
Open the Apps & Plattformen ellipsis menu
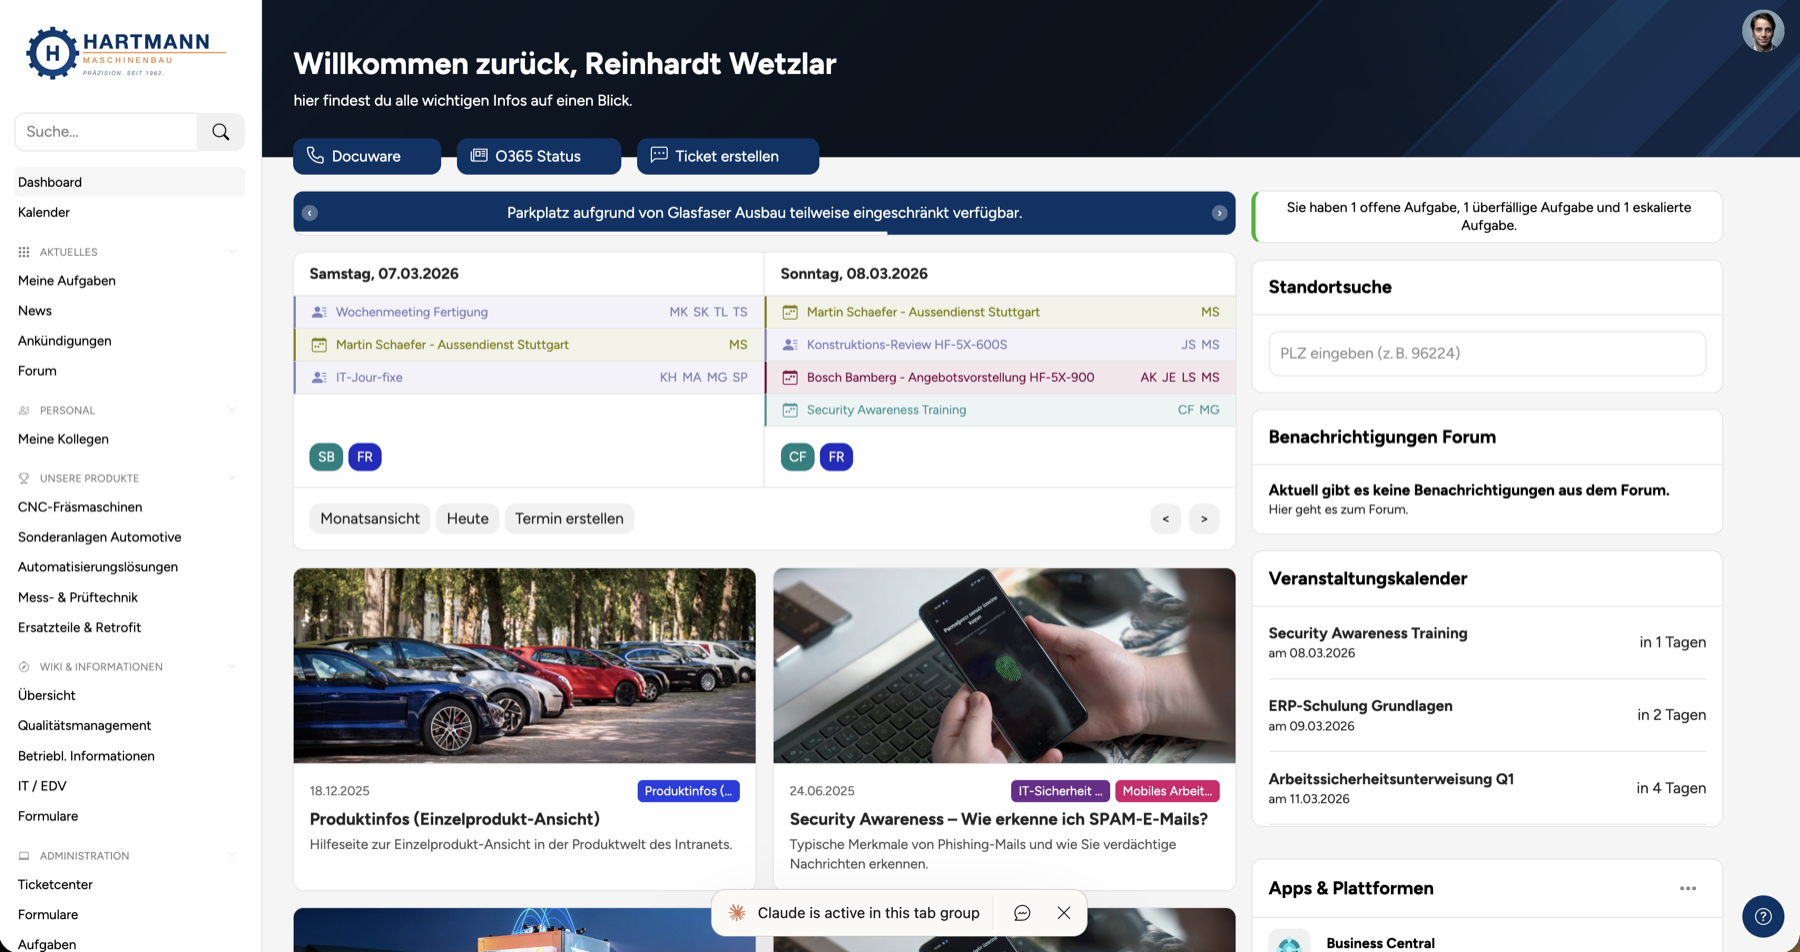coord(1689,888)
